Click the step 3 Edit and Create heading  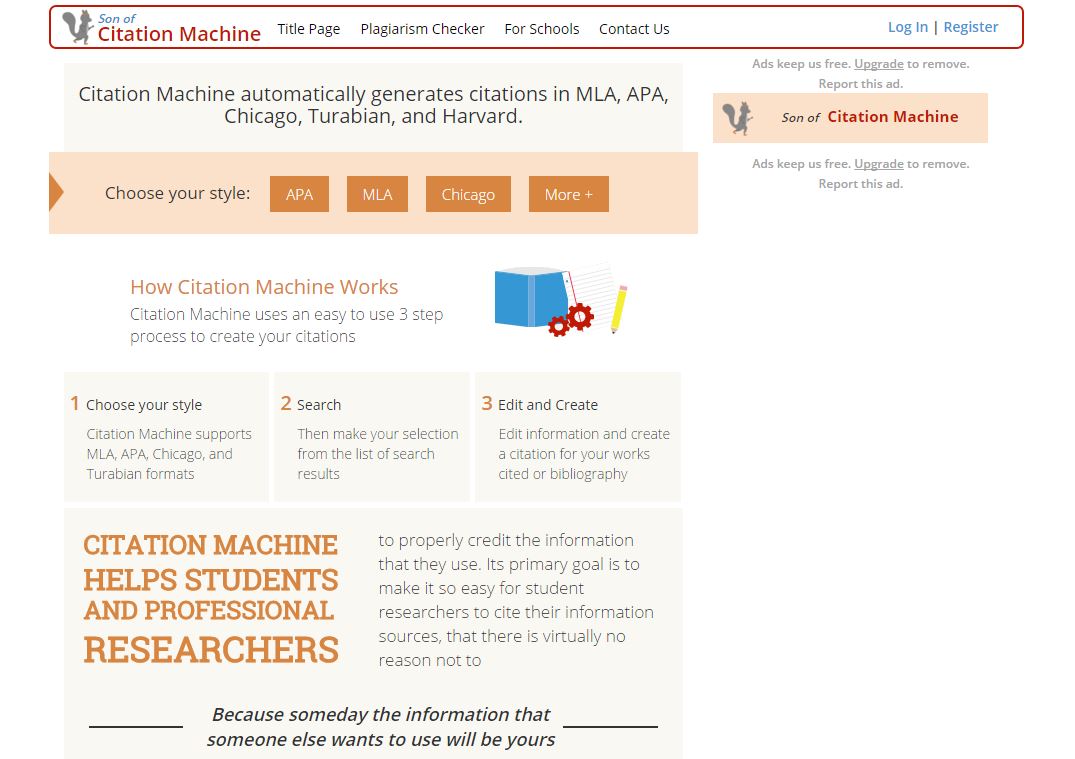548,405
